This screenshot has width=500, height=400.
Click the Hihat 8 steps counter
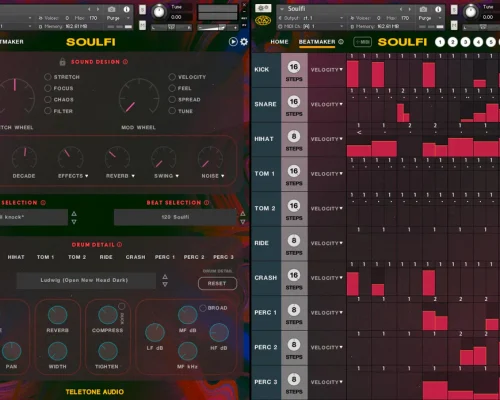tap(294, 136)
